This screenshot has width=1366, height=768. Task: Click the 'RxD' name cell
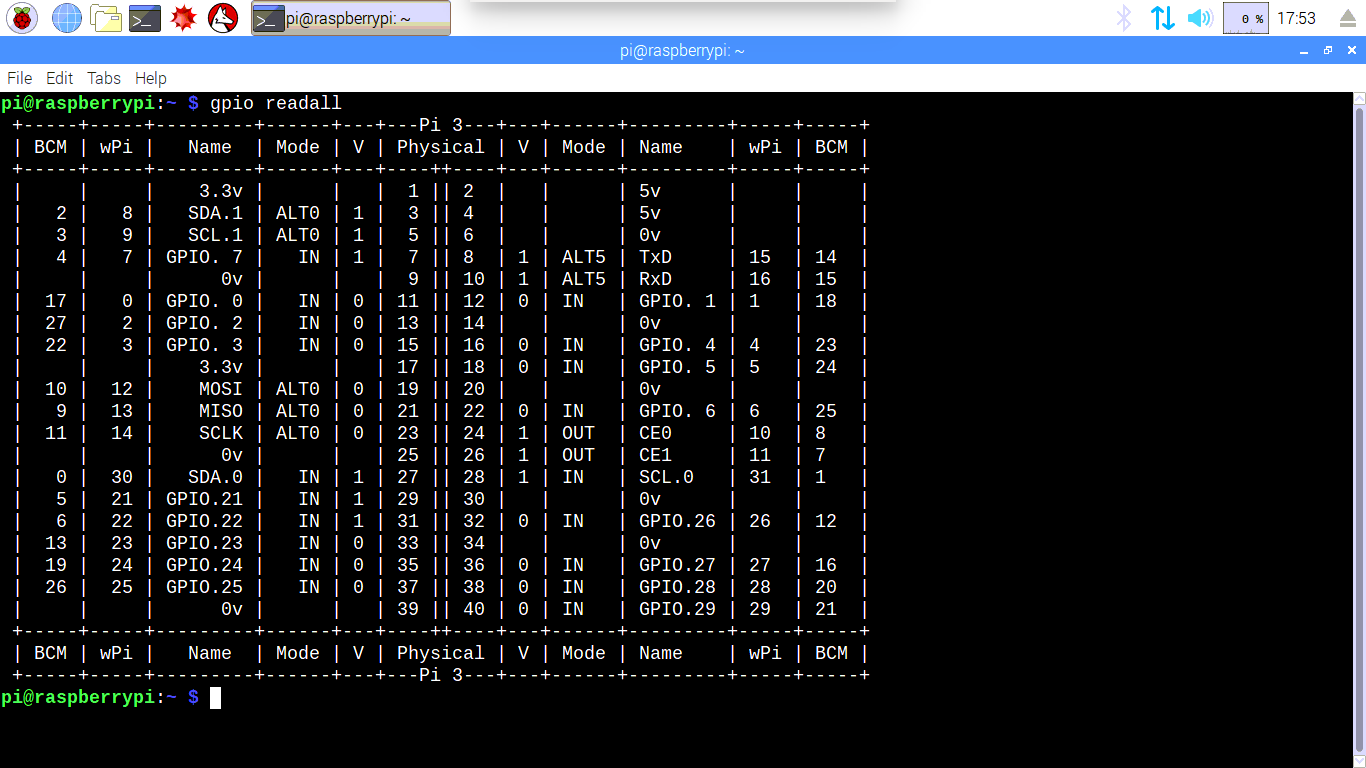(x=655, y=279)
